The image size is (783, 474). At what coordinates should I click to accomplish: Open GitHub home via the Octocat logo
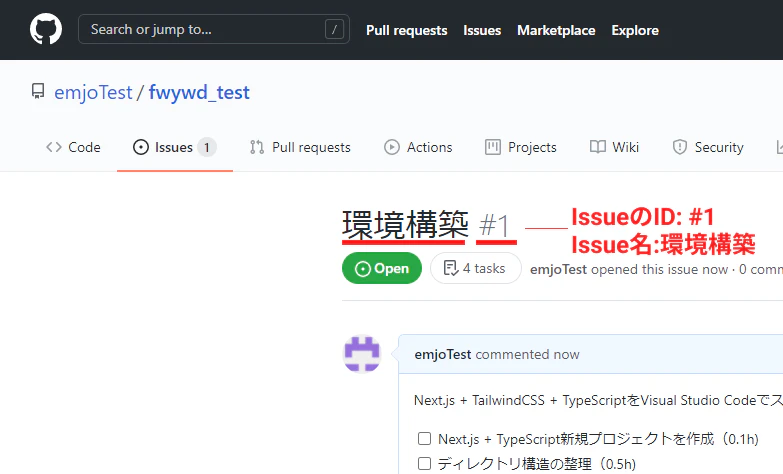pyautogui.click(x=46, y=29)
